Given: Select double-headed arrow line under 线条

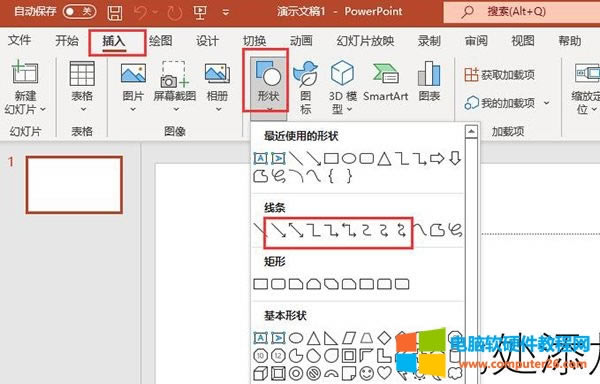Looking at the screenshot, I should (296, 230).
